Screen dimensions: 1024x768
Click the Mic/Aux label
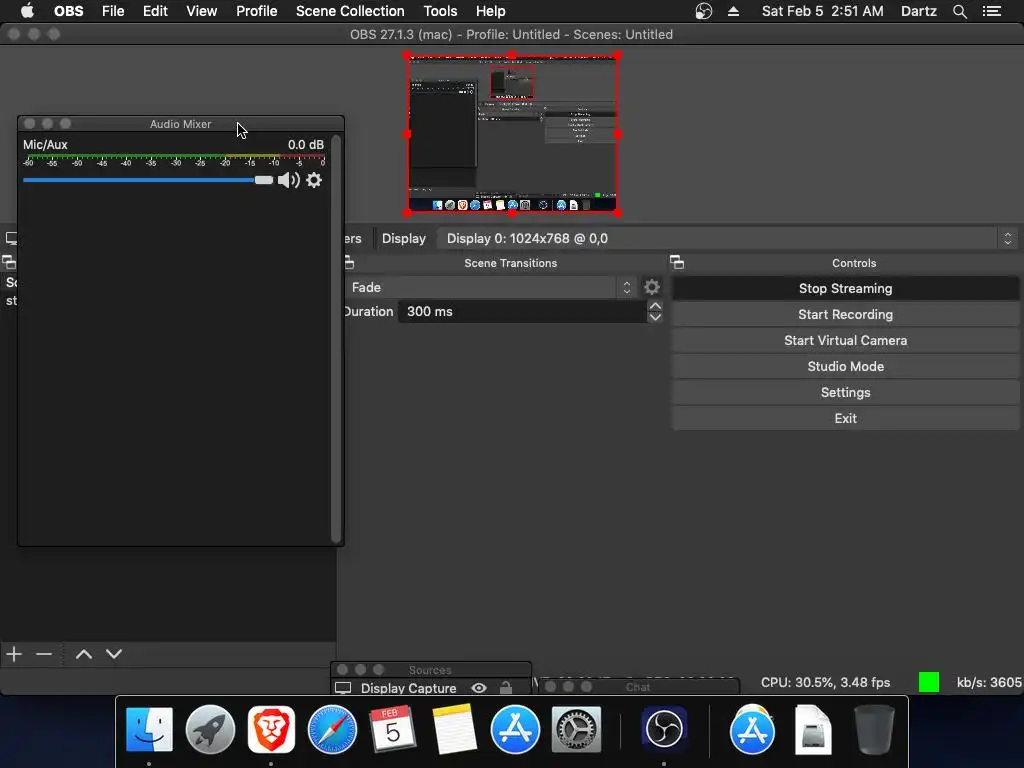[45, 144]
